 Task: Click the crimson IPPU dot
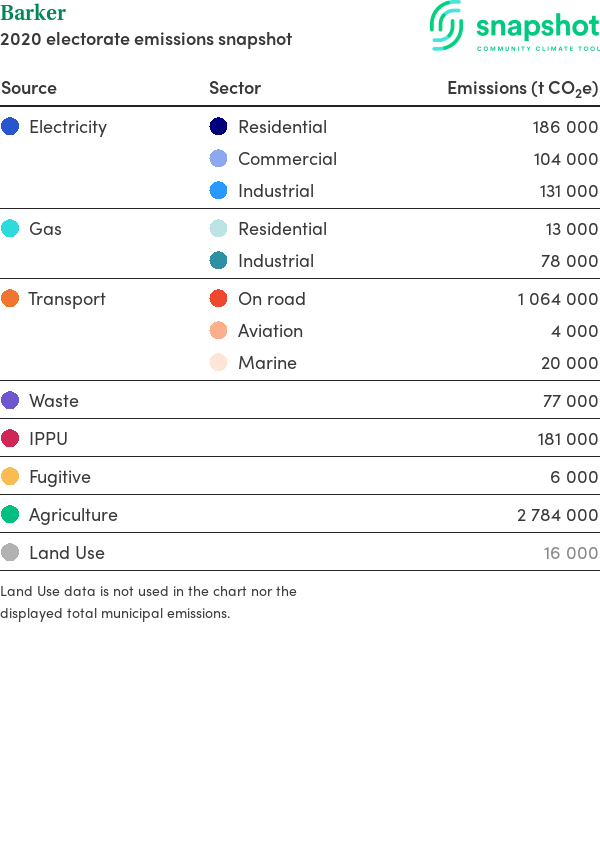(10, 438)
